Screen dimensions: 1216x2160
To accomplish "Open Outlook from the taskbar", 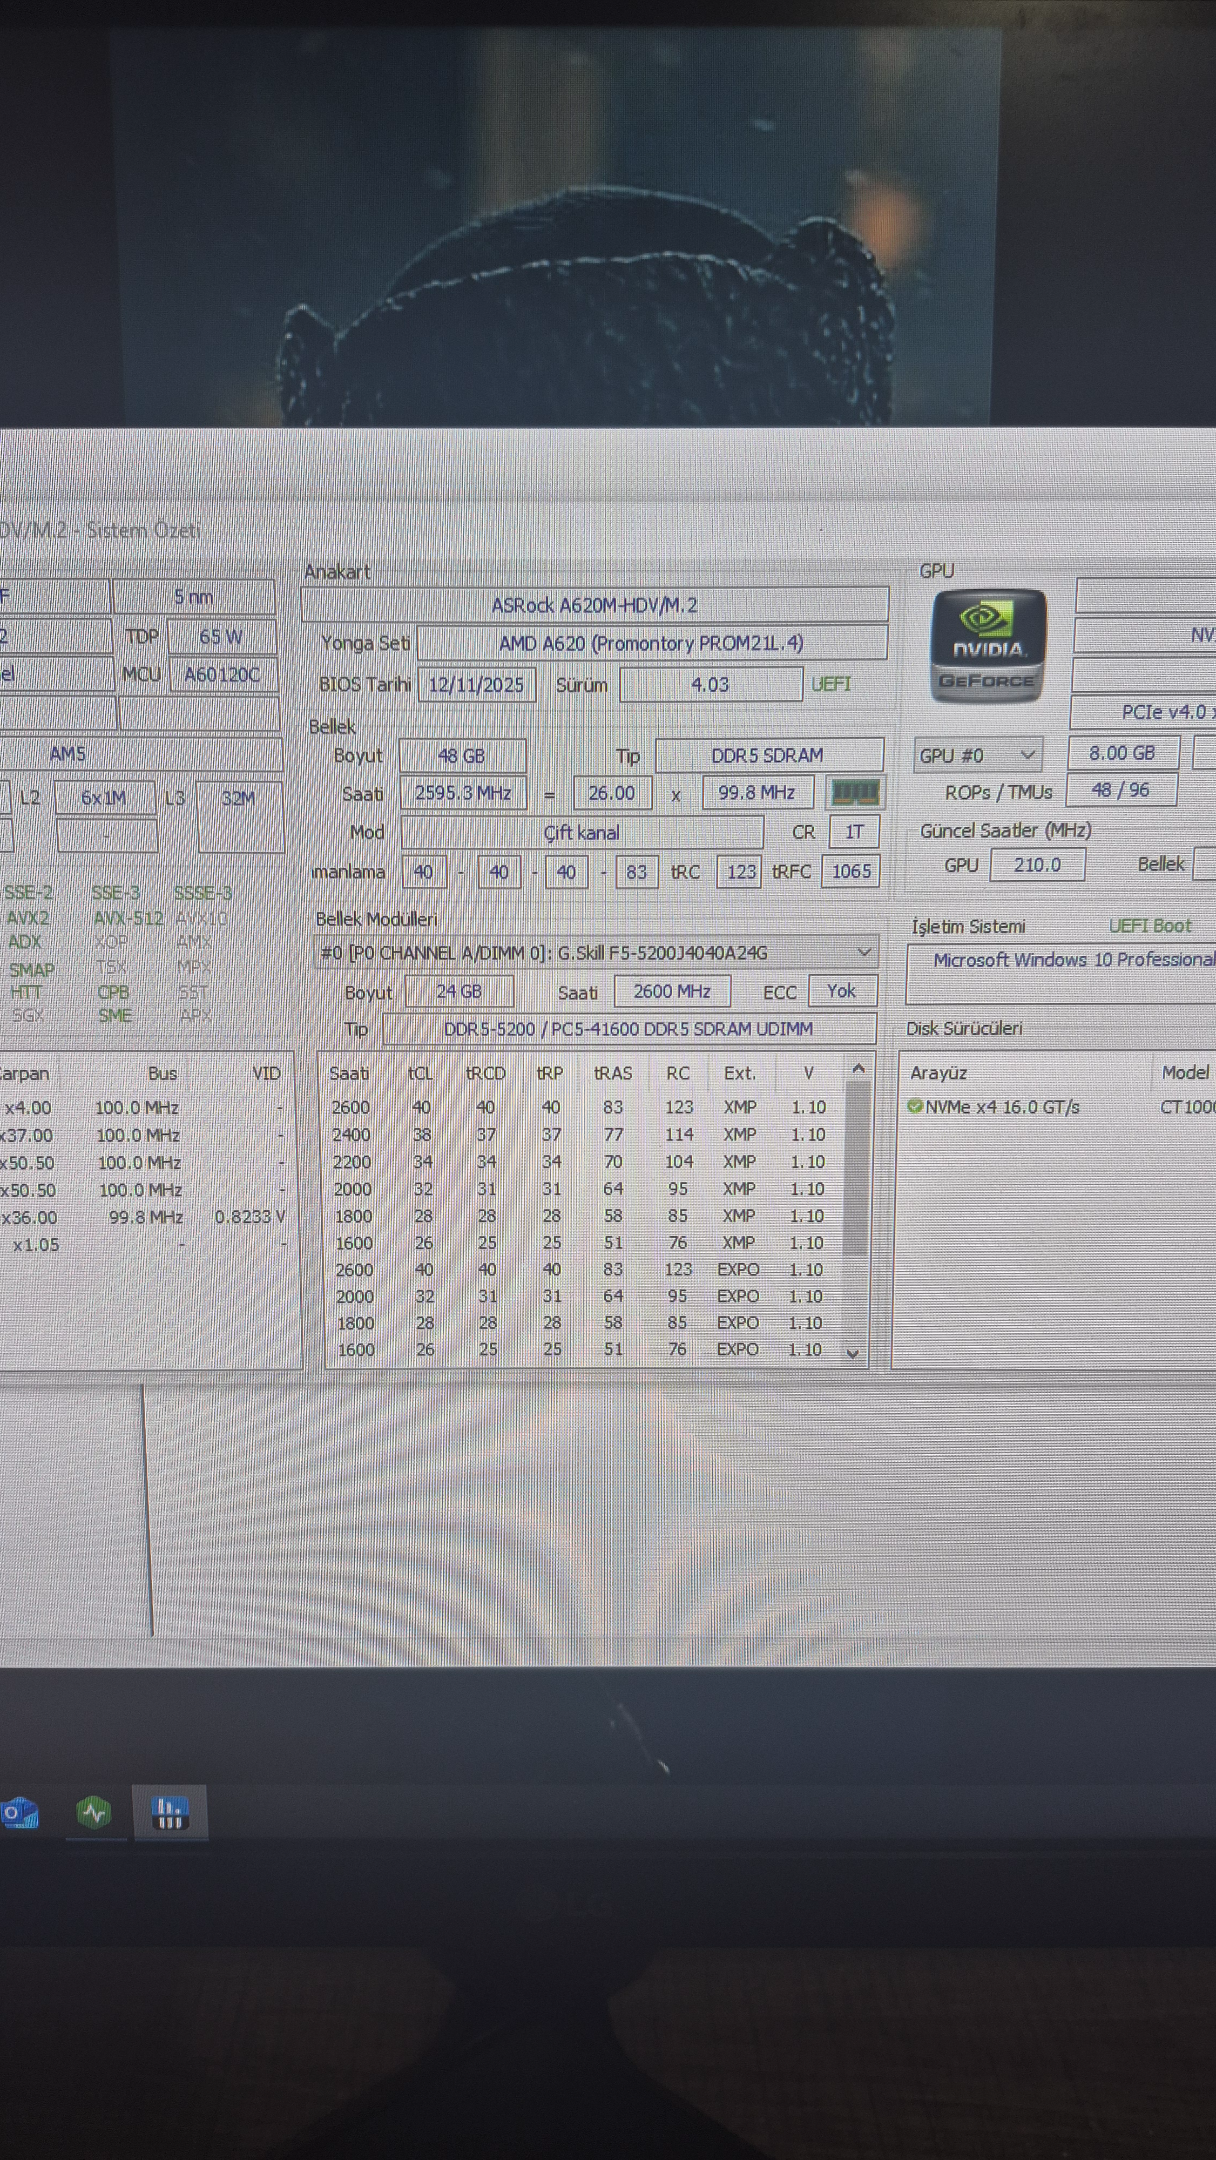I will pyautogui.click(x=20, y=1813).
